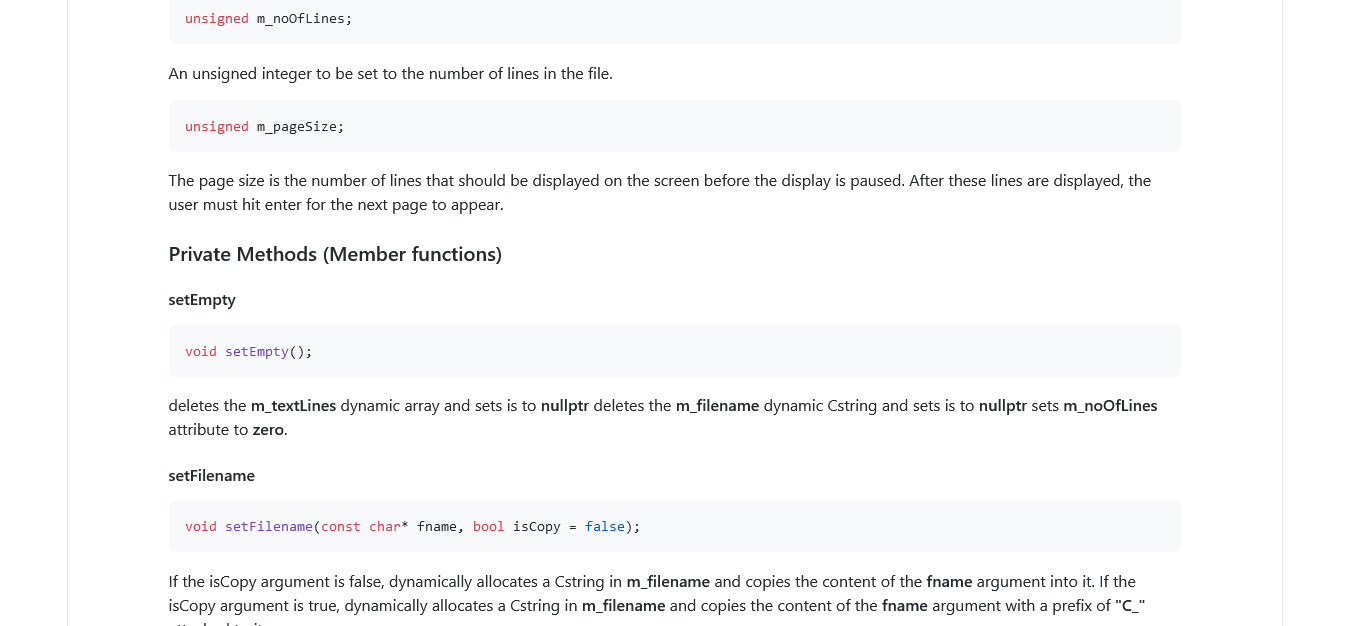The width and height of the screenshot is (1349, 626).
Task: Select the bold m_noOfLines attribute mention
Action: pyautogui.click(x=1110, y=405)
